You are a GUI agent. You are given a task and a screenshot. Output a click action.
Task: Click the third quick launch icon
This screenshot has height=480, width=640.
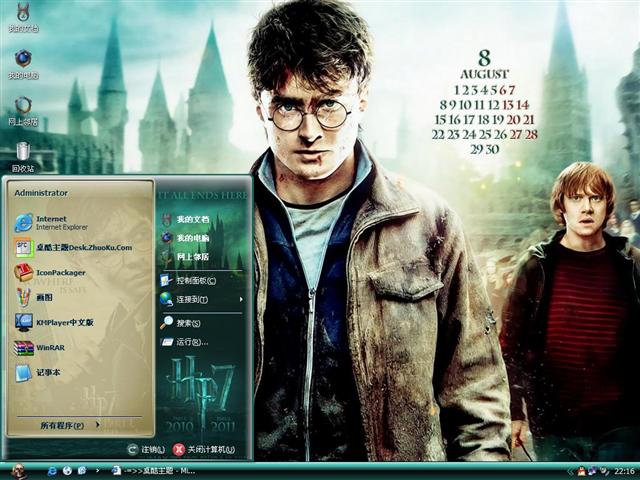coord(82,471)
